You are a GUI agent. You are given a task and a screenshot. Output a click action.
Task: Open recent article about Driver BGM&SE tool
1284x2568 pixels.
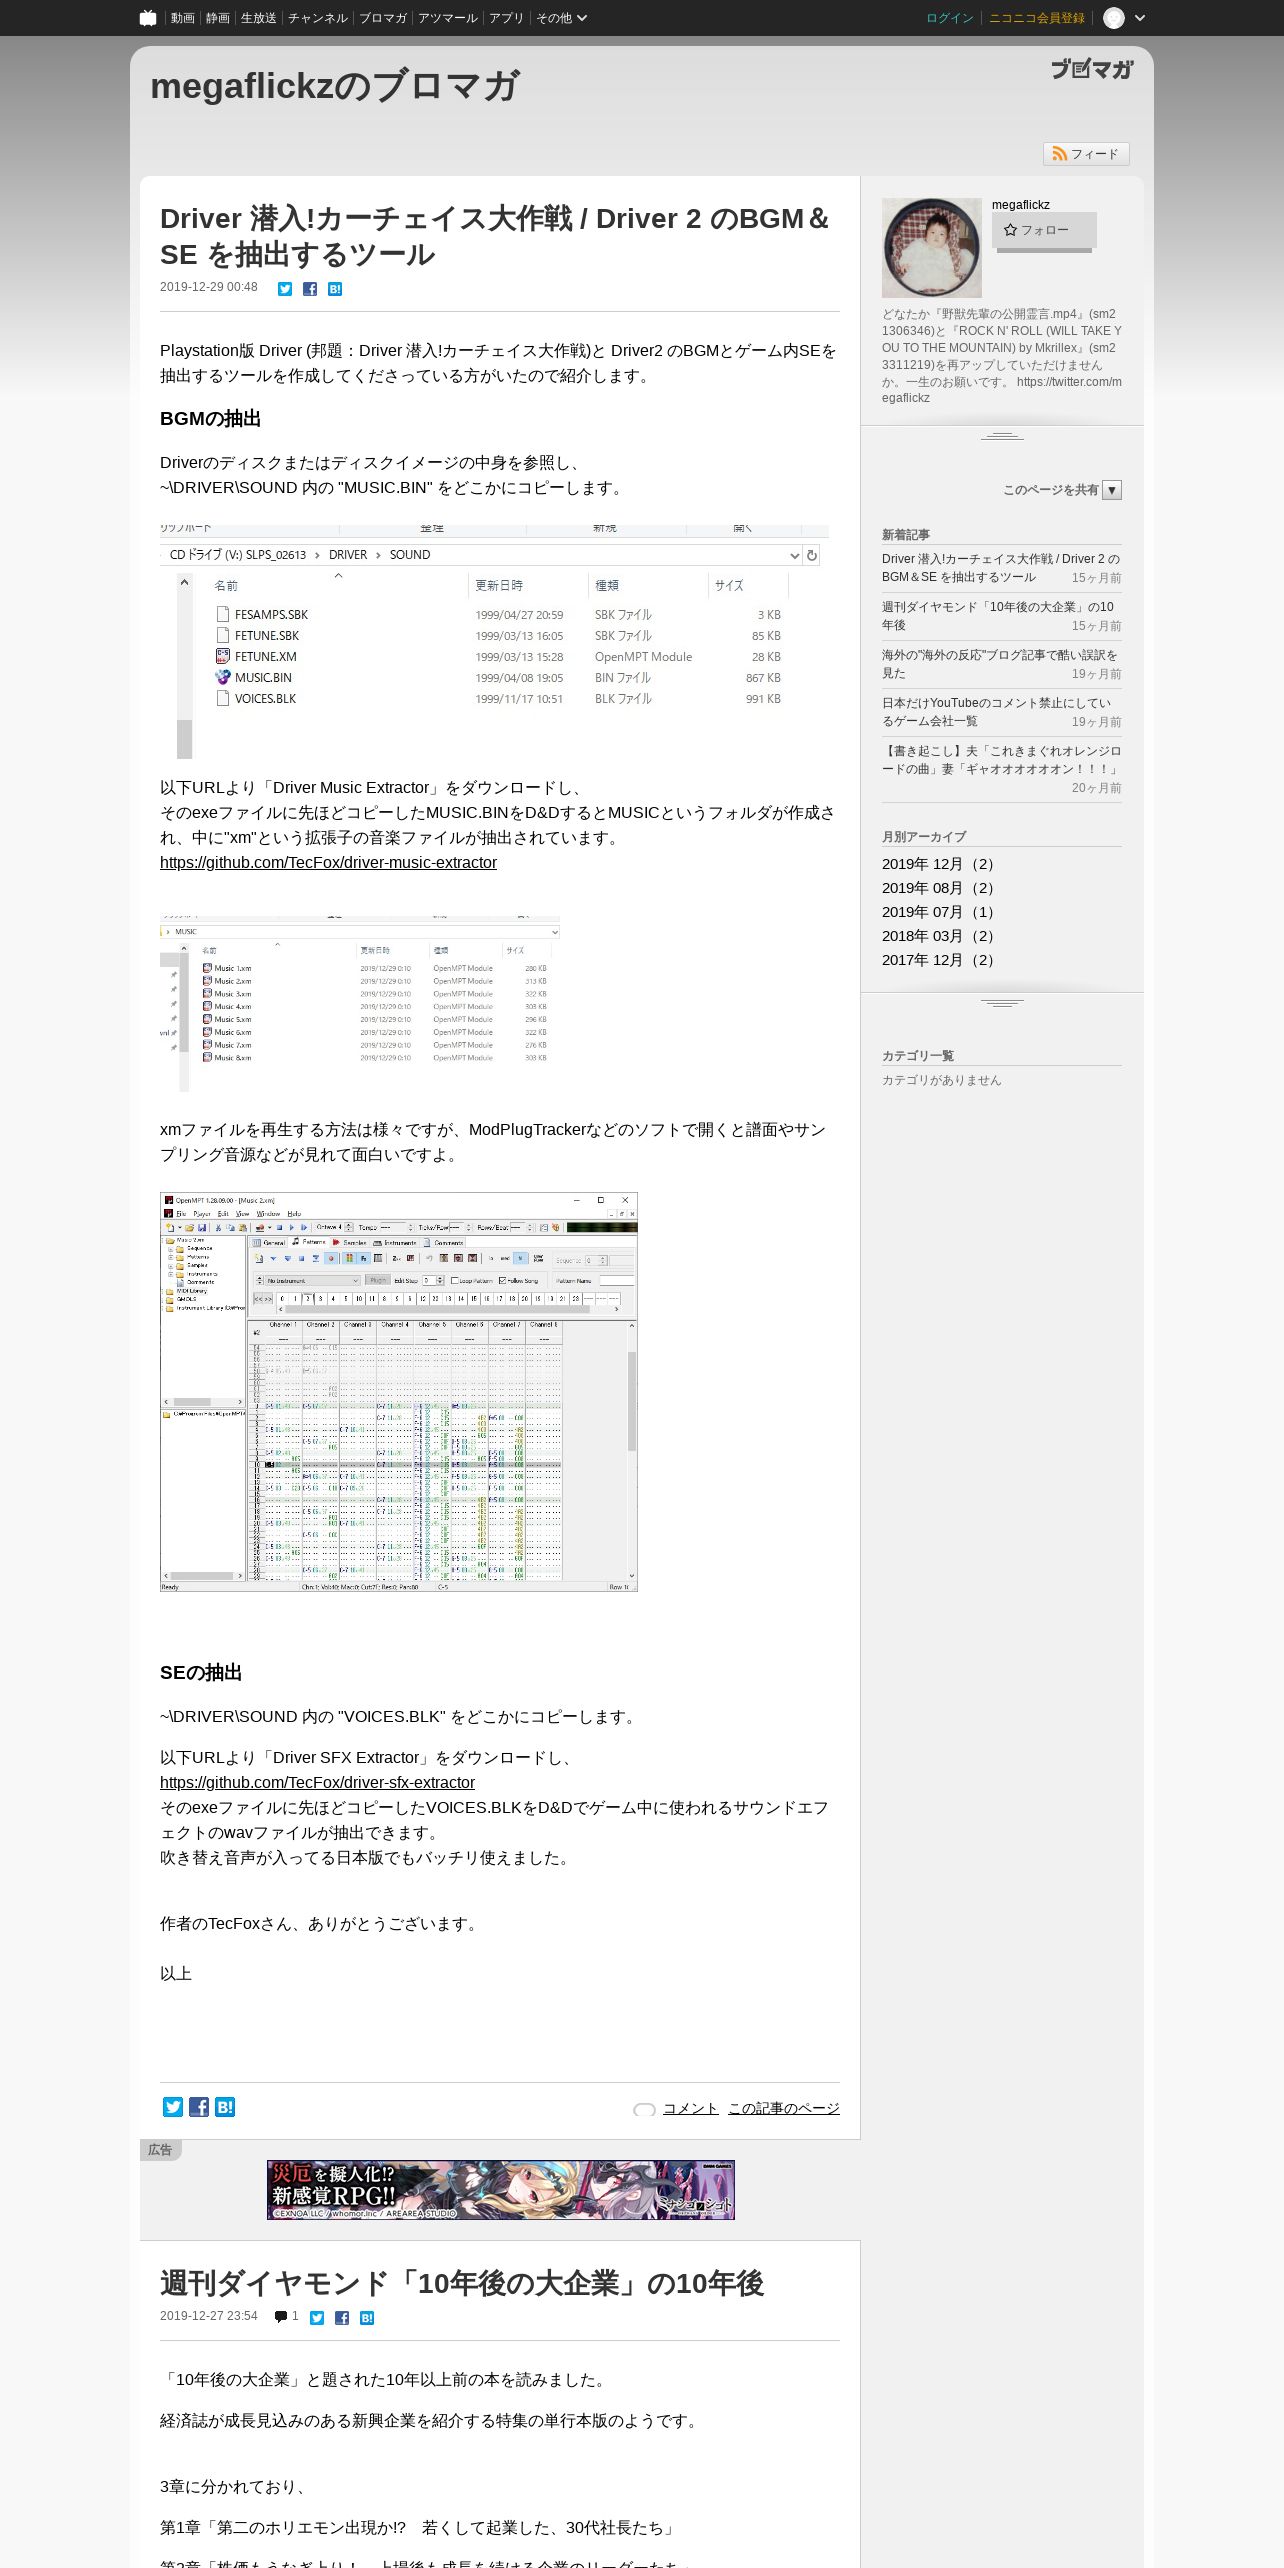point(1001,568)
